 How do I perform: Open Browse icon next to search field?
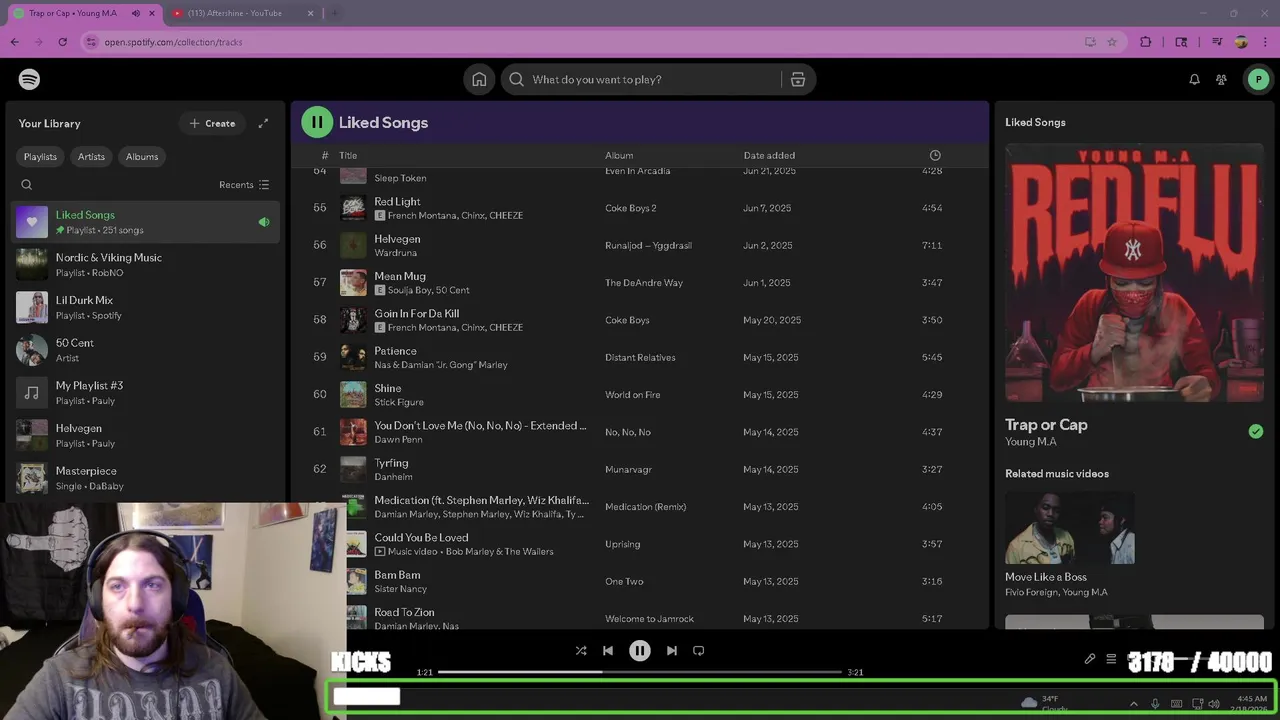coord(797,80)
